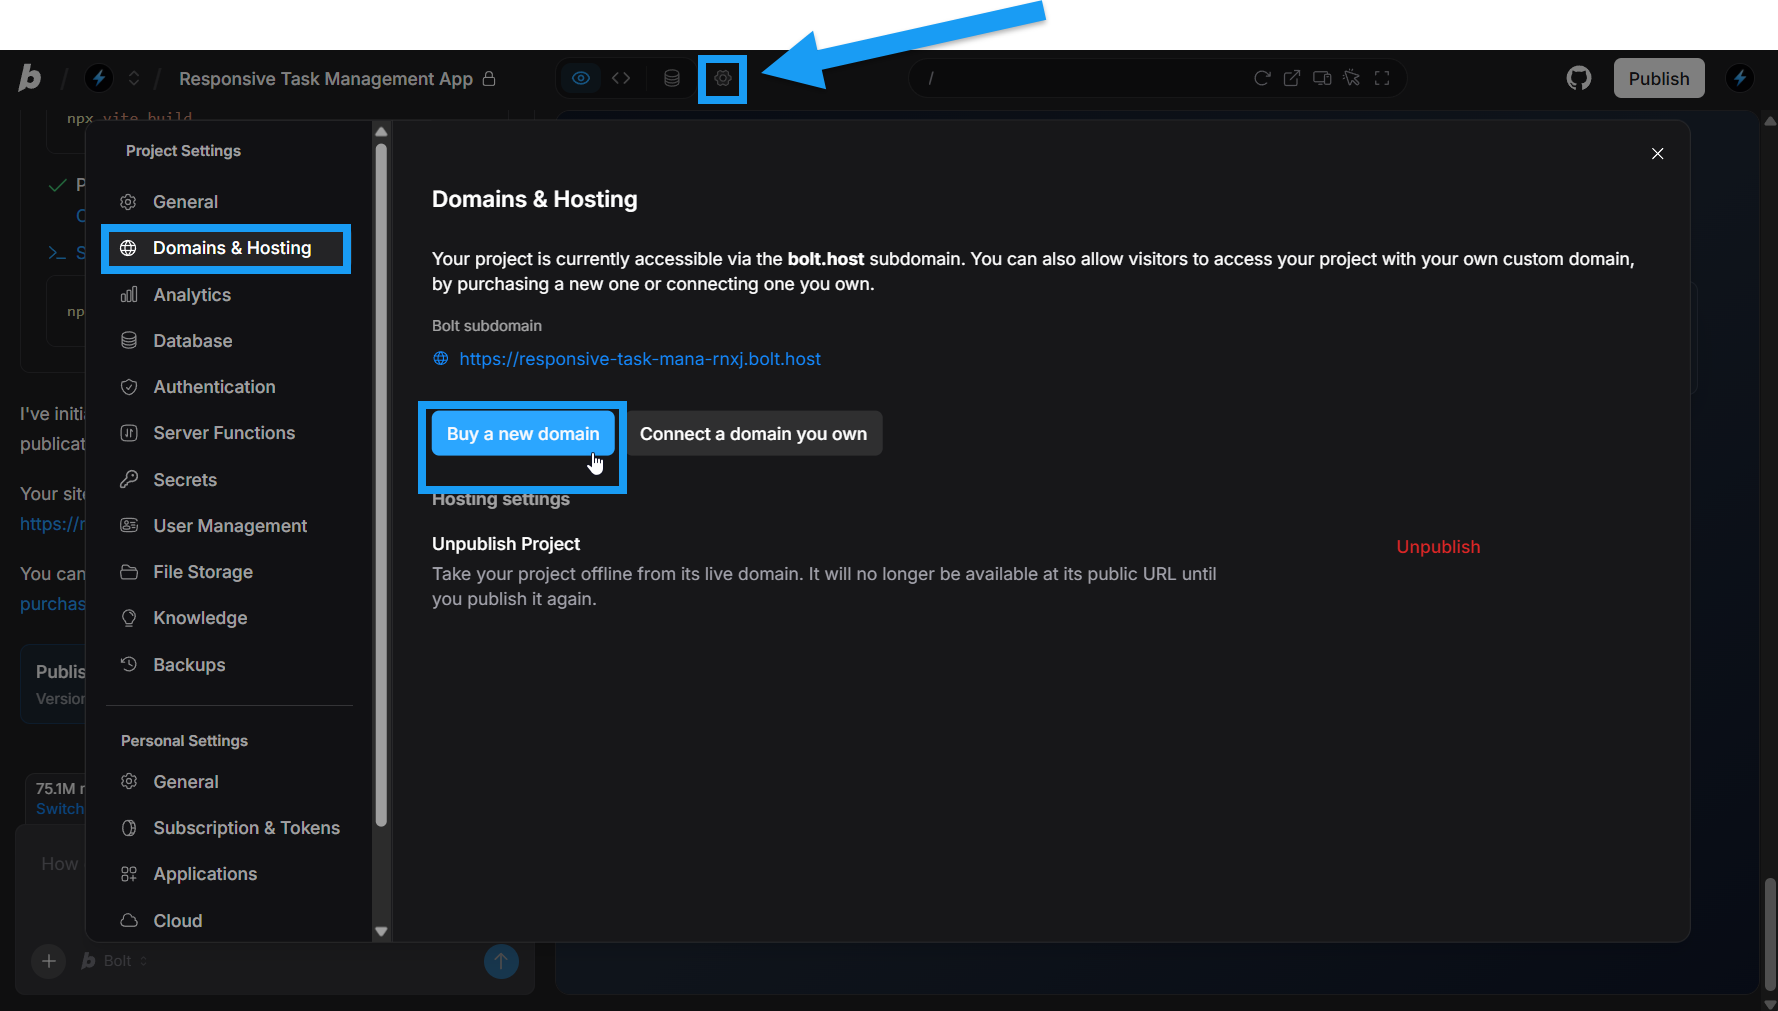Click the send arrow button in chat
Screen dimensions: 1778x1011
point(501,961)
